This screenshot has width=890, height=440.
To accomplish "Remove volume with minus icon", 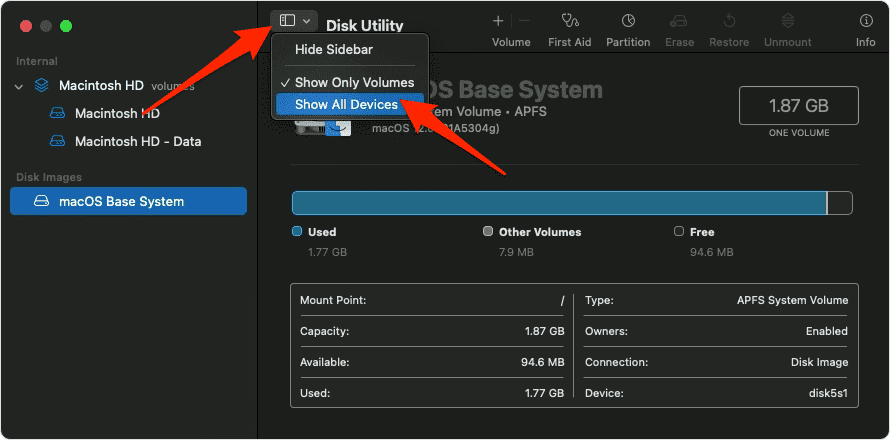I will click(524, 21).
